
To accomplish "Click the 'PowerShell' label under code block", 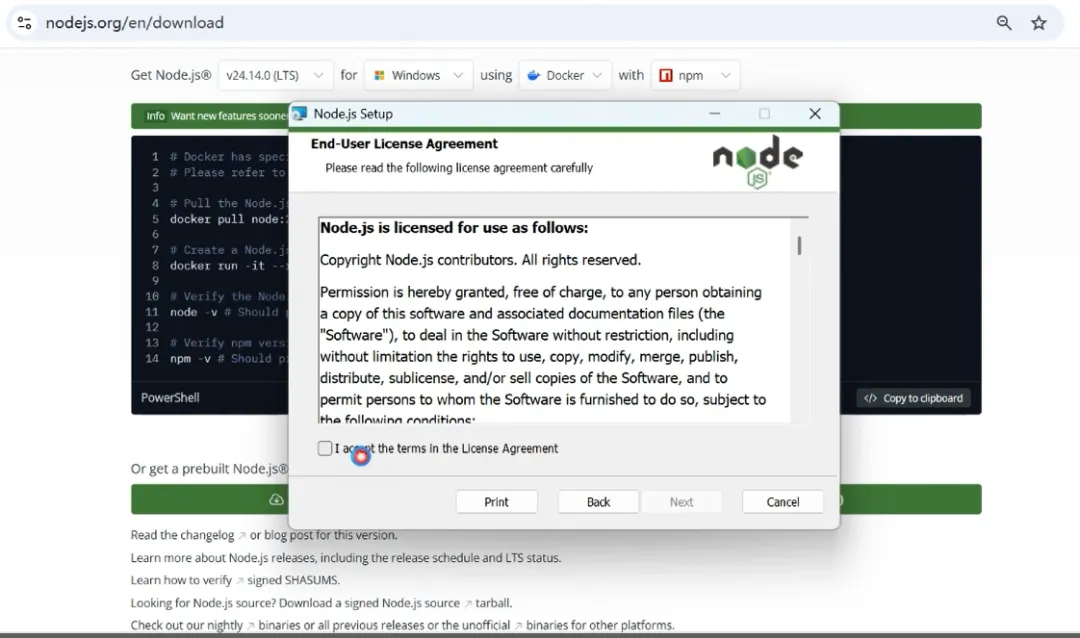I will point(170,398).
